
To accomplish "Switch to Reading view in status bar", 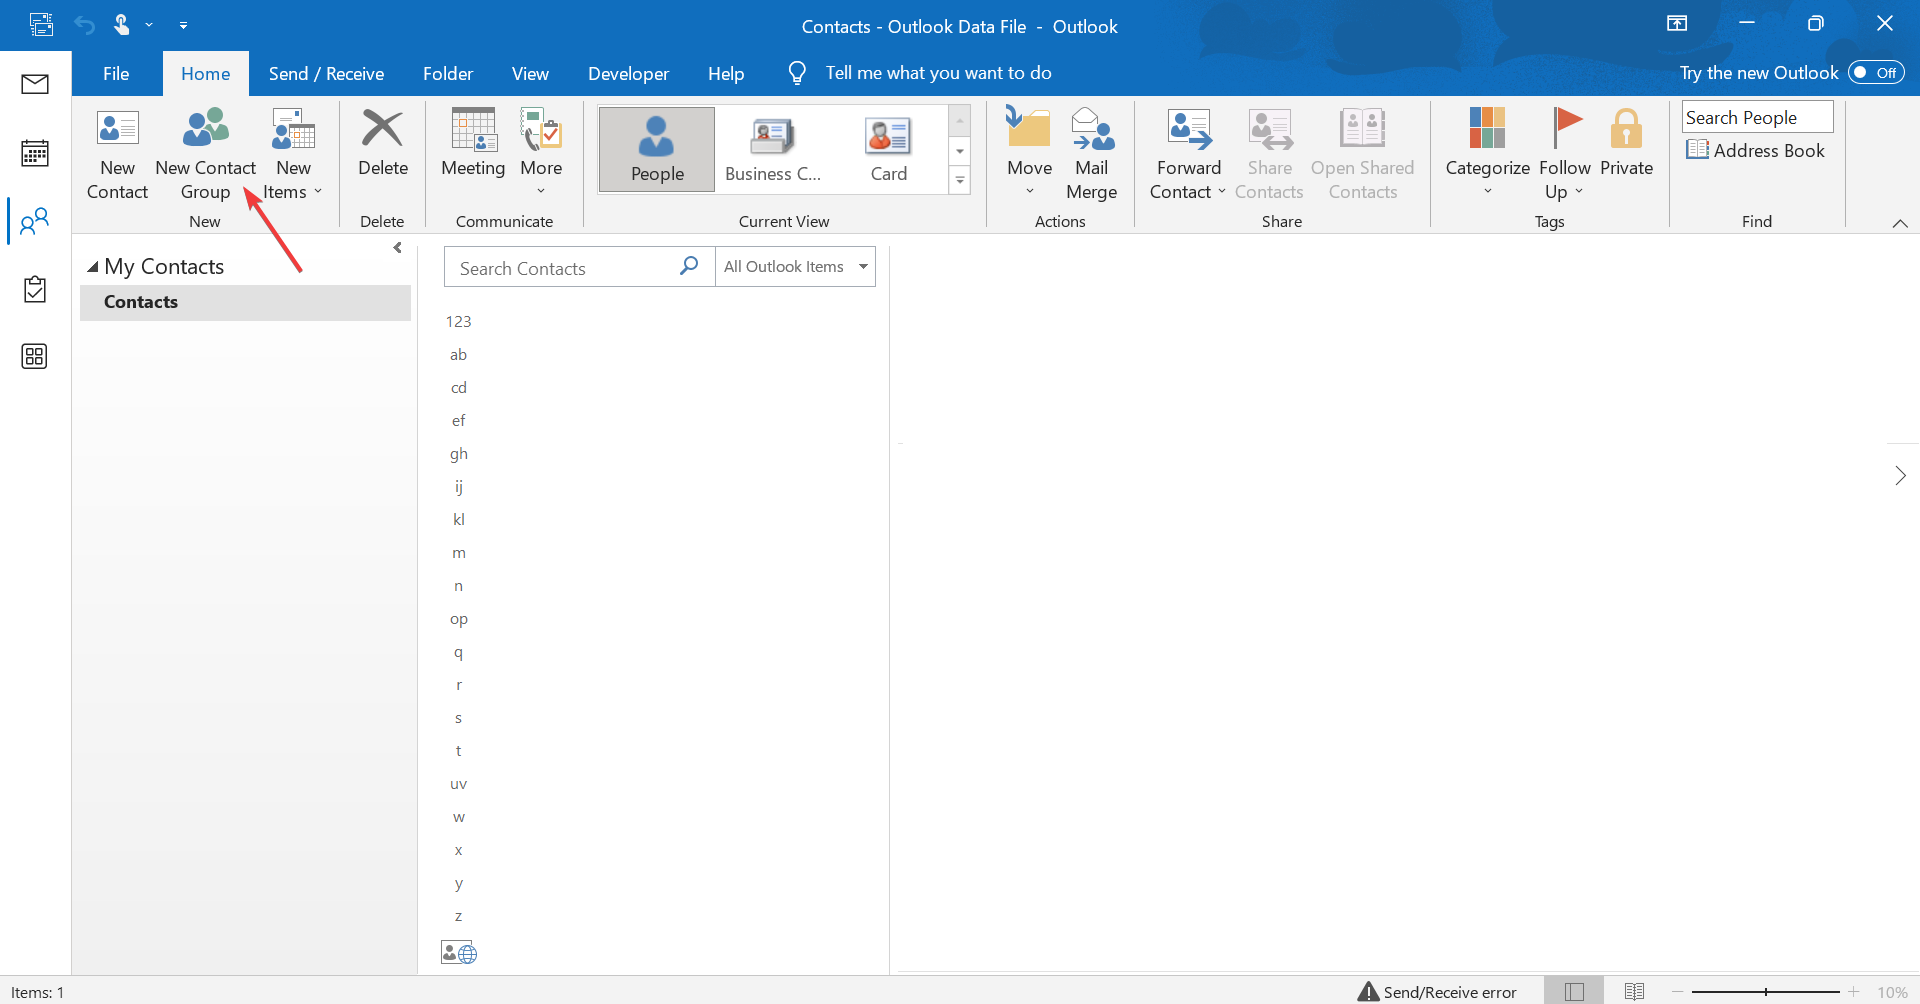I will tap(1634, 992).
